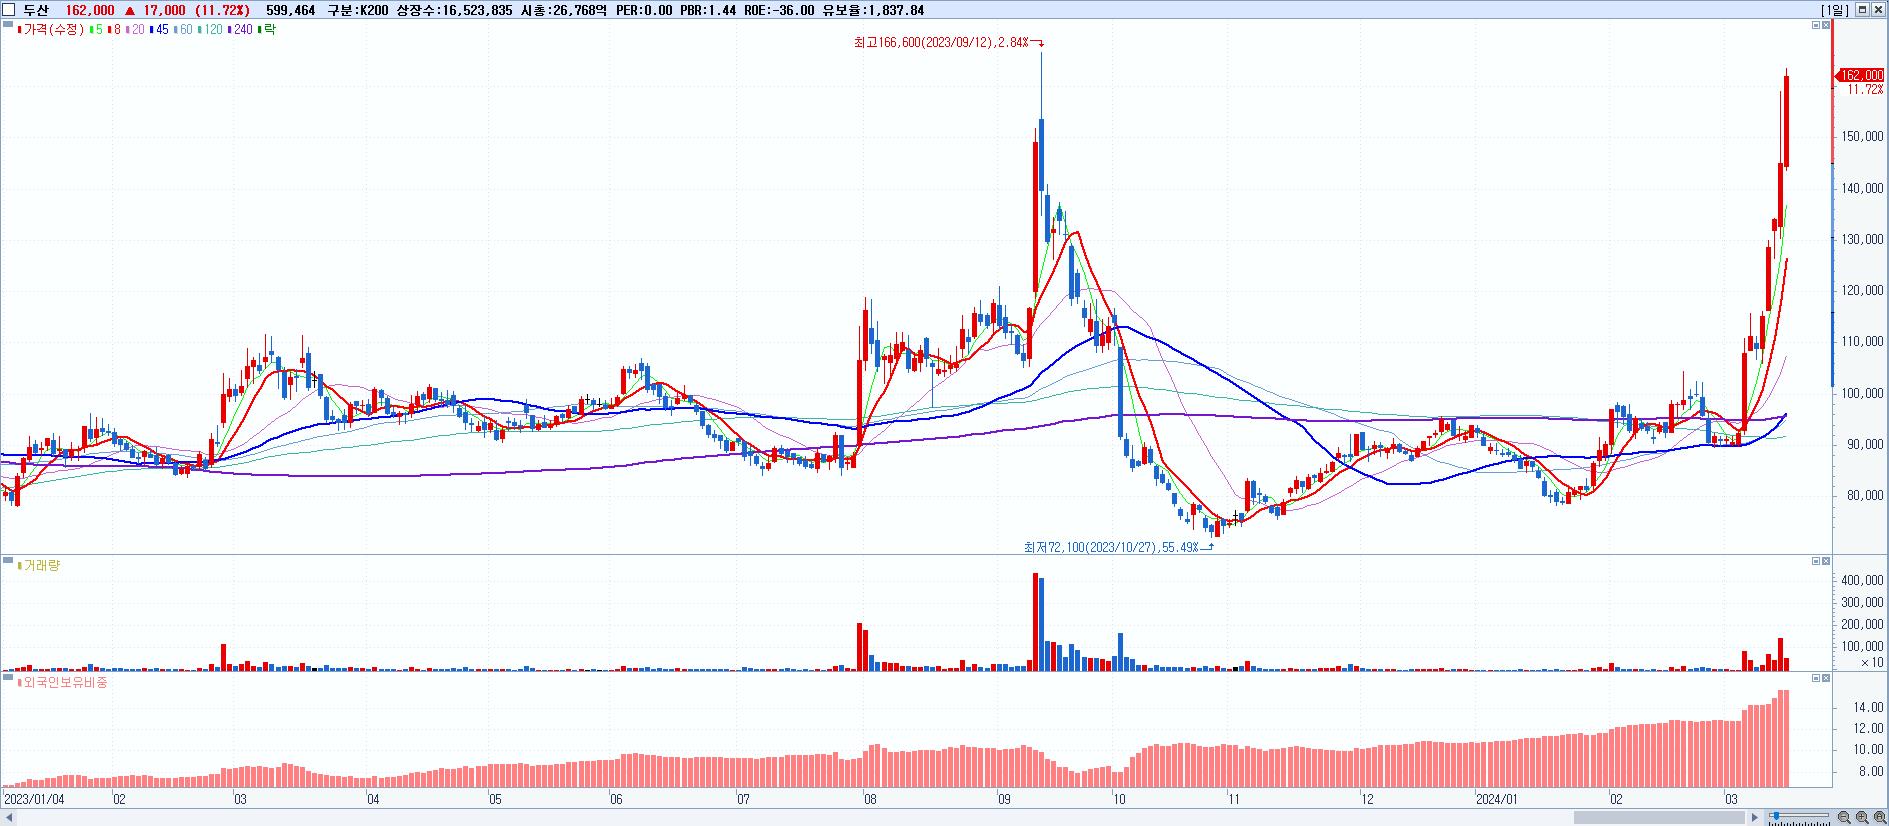Select the 240-day moving average legend
Image resolution: width=1889 pixels, height=826 pixels.
(240, 29)
